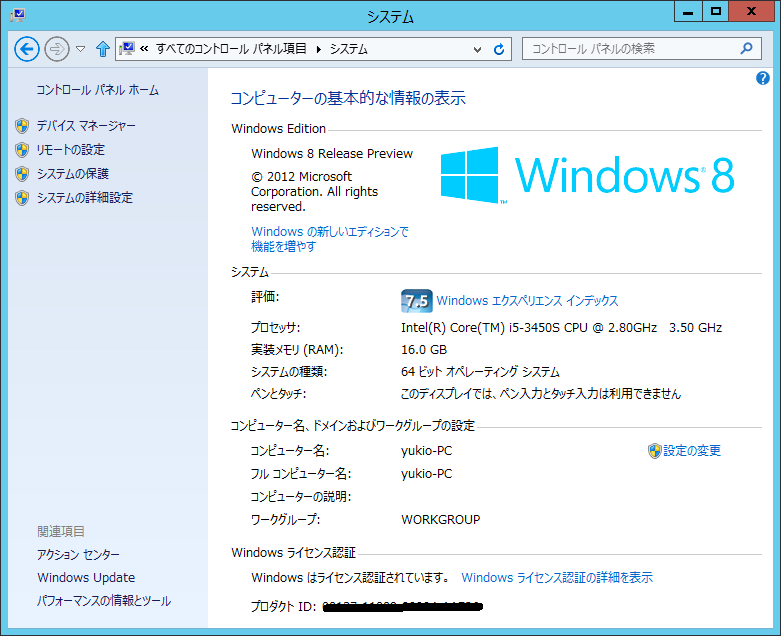Click 設定の変更 link
This screenshot has height=636, width=781.
coord(691,451)
